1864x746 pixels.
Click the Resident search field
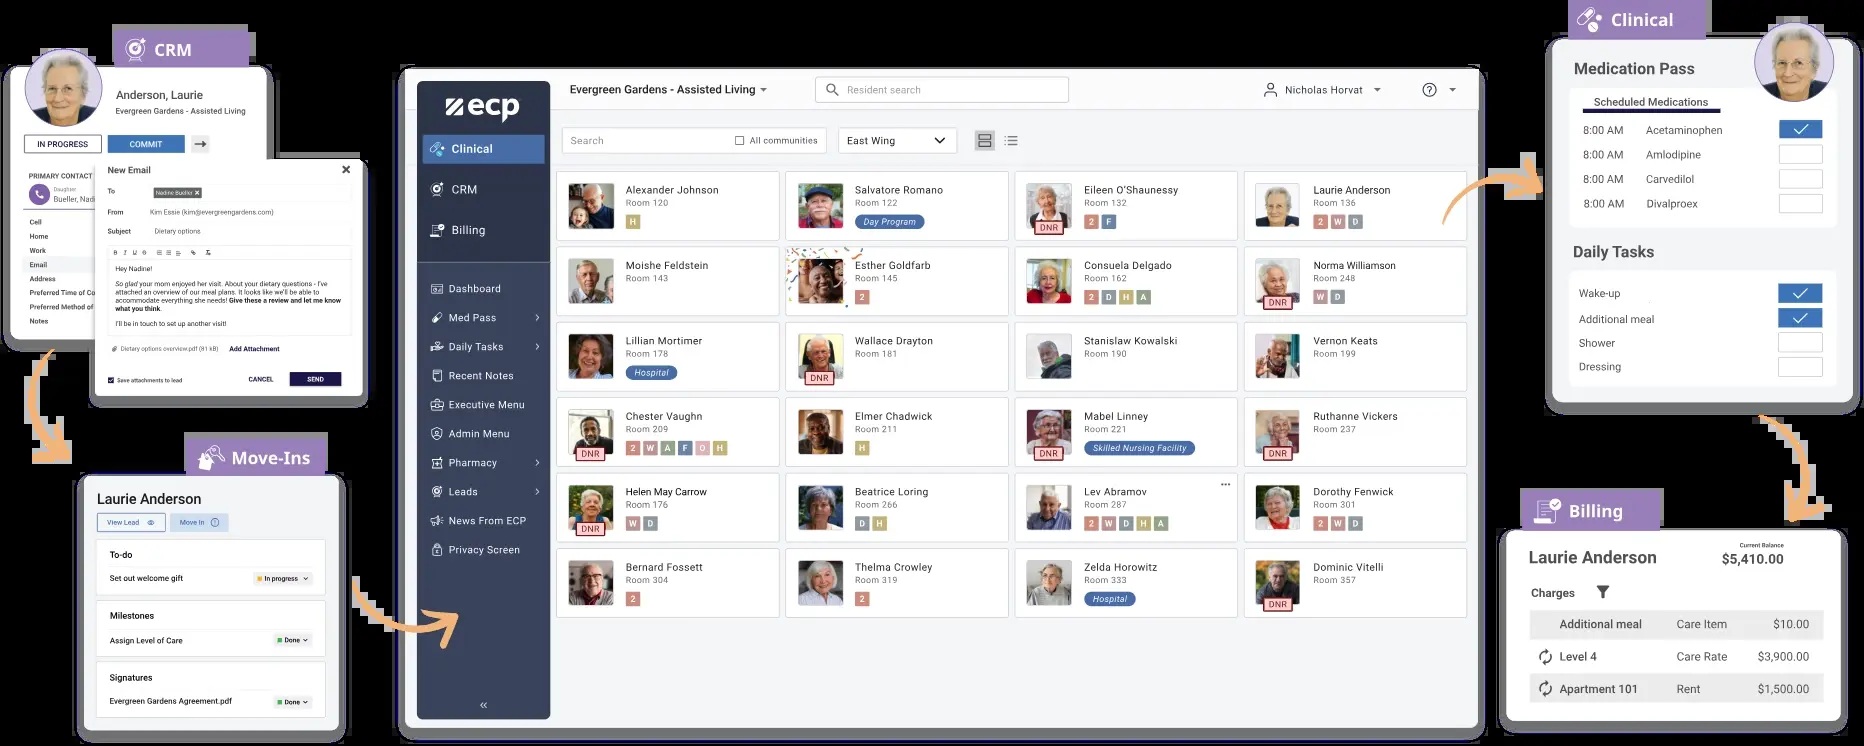pos(942,90)
